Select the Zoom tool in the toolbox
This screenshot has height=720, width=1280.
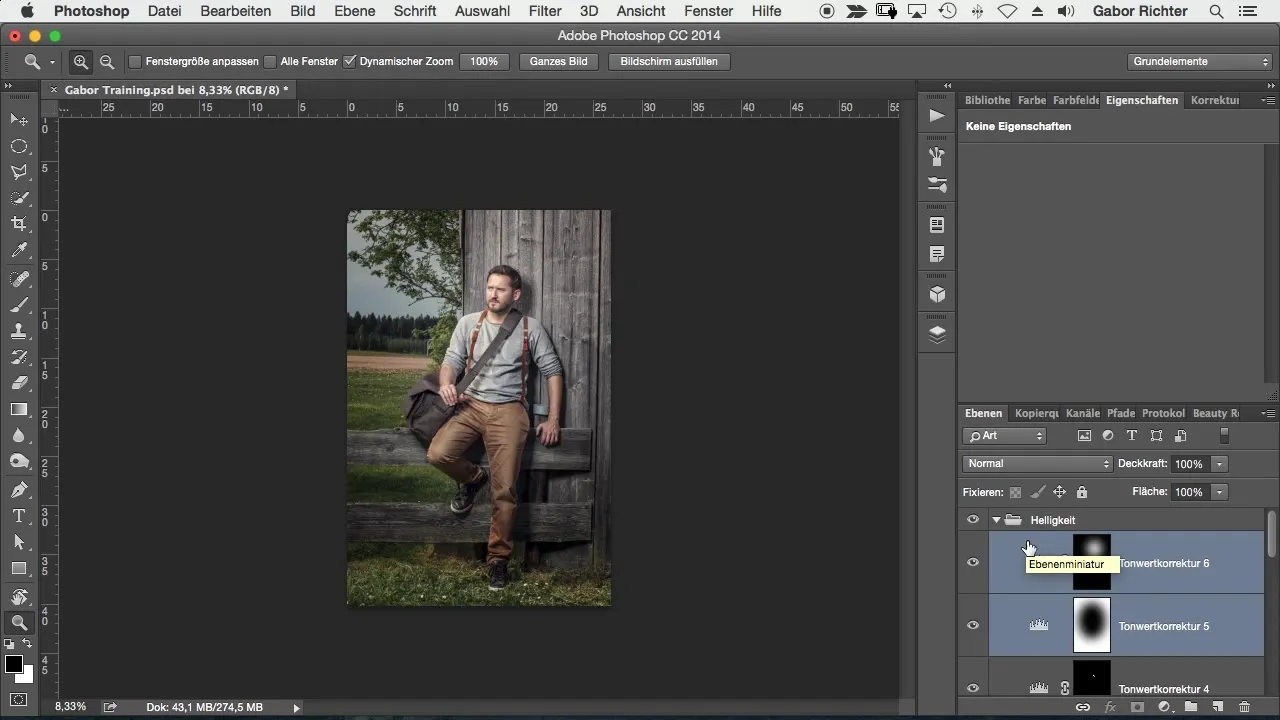[19, 623]
